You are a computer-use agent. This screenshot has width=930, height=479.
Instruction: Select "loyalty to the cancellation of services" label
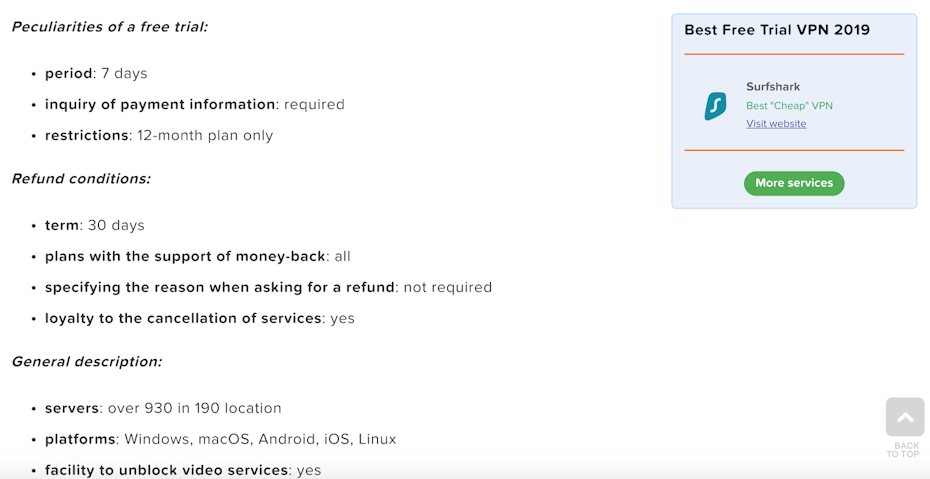[183, 319]
